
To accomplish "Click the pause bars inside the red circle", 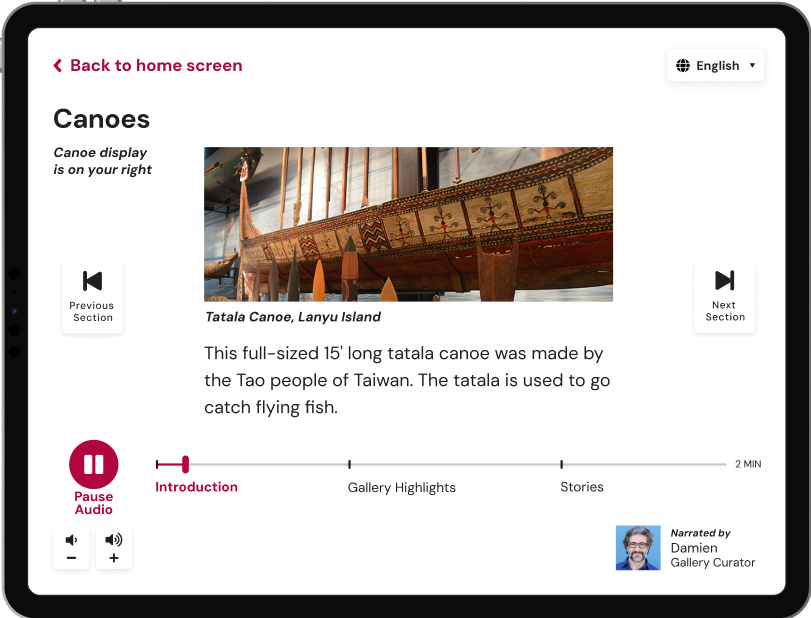I will pos(93,463).
